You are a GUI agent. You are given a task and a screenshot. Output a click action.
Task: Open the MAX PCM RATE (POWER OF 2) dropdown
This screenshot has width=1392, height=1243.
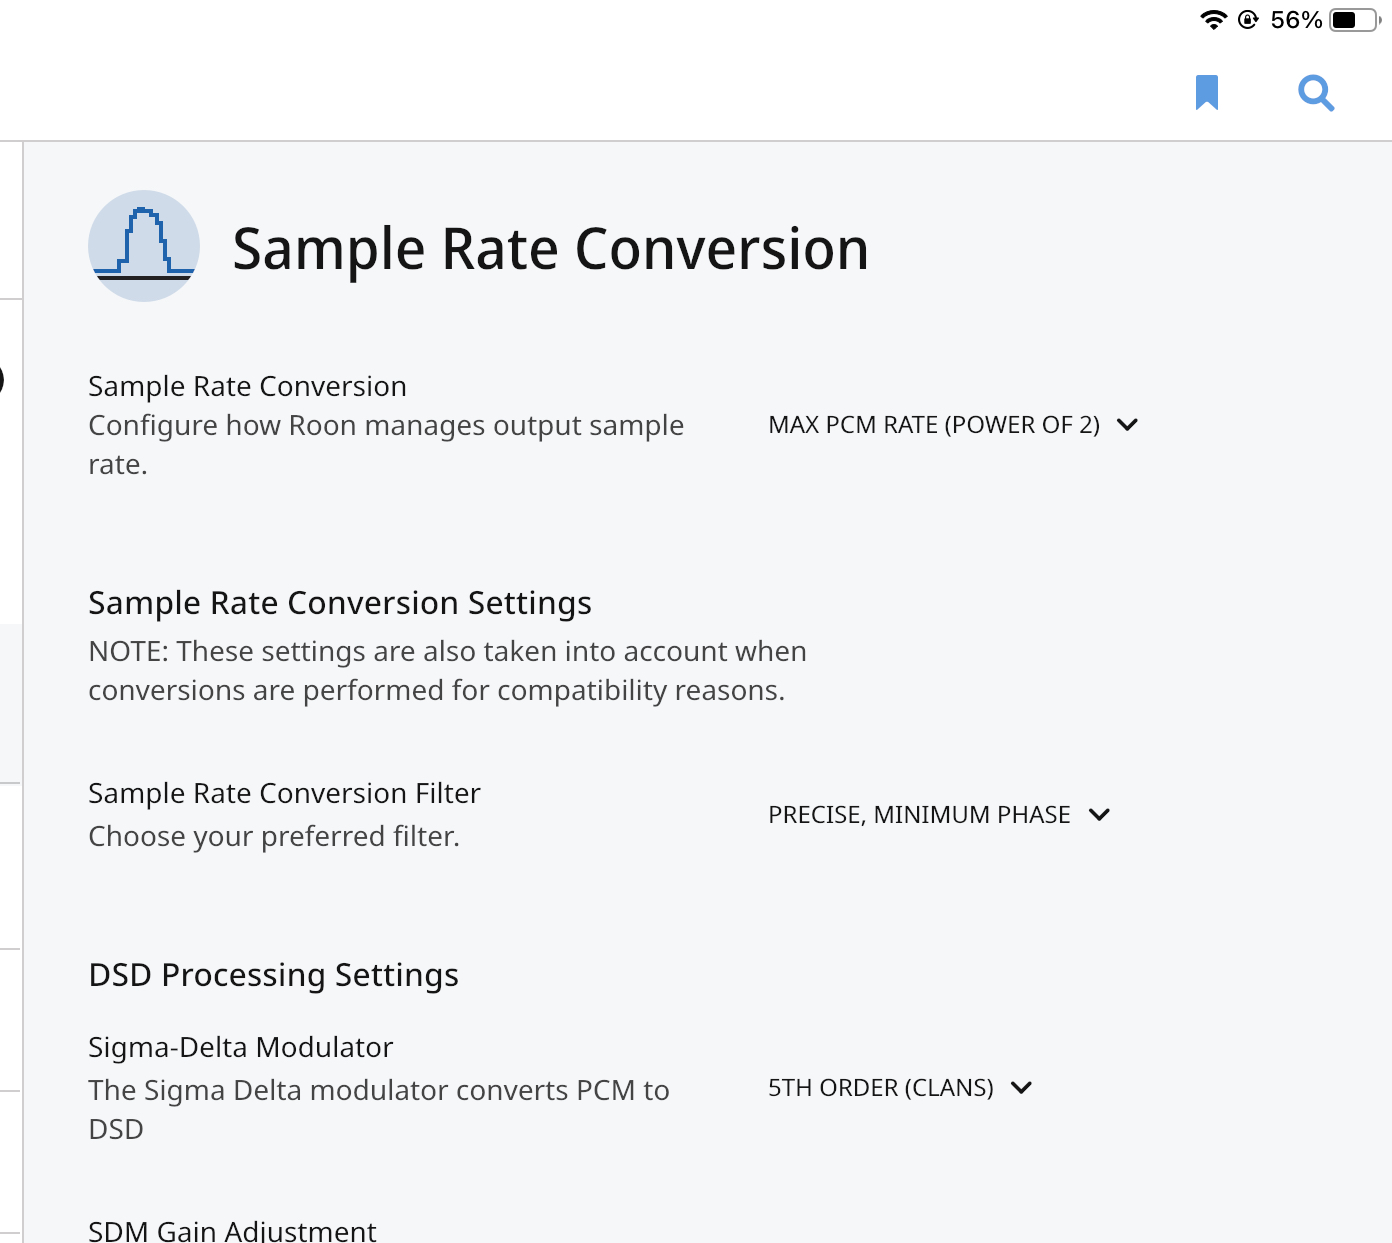click(934, 425)
